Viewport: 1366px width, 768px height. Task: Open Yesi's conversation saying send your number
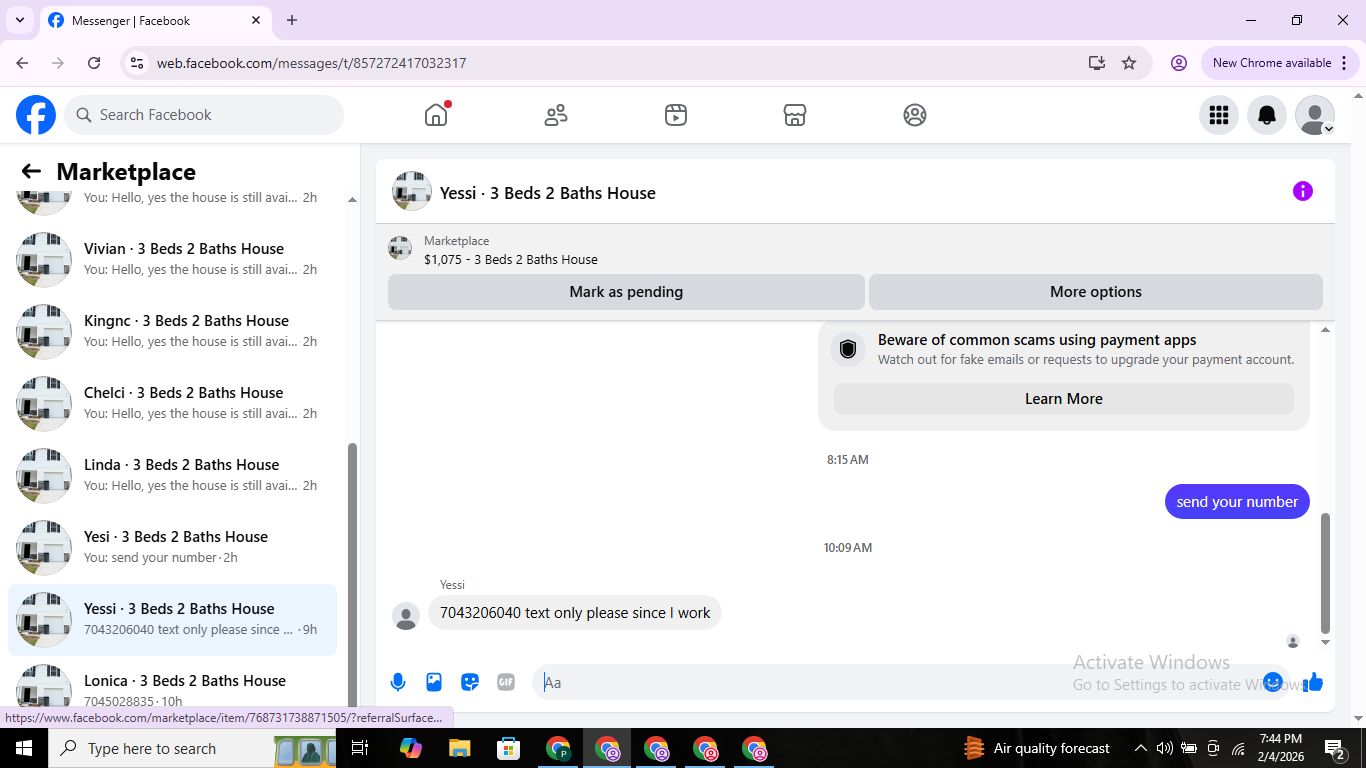point(172,548)
